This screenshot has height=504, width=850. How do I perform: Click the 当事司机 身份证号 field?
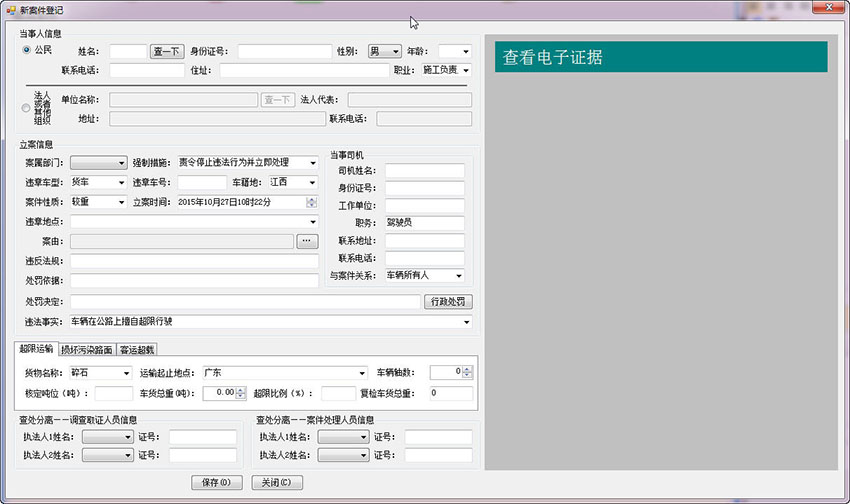(424, 188)
